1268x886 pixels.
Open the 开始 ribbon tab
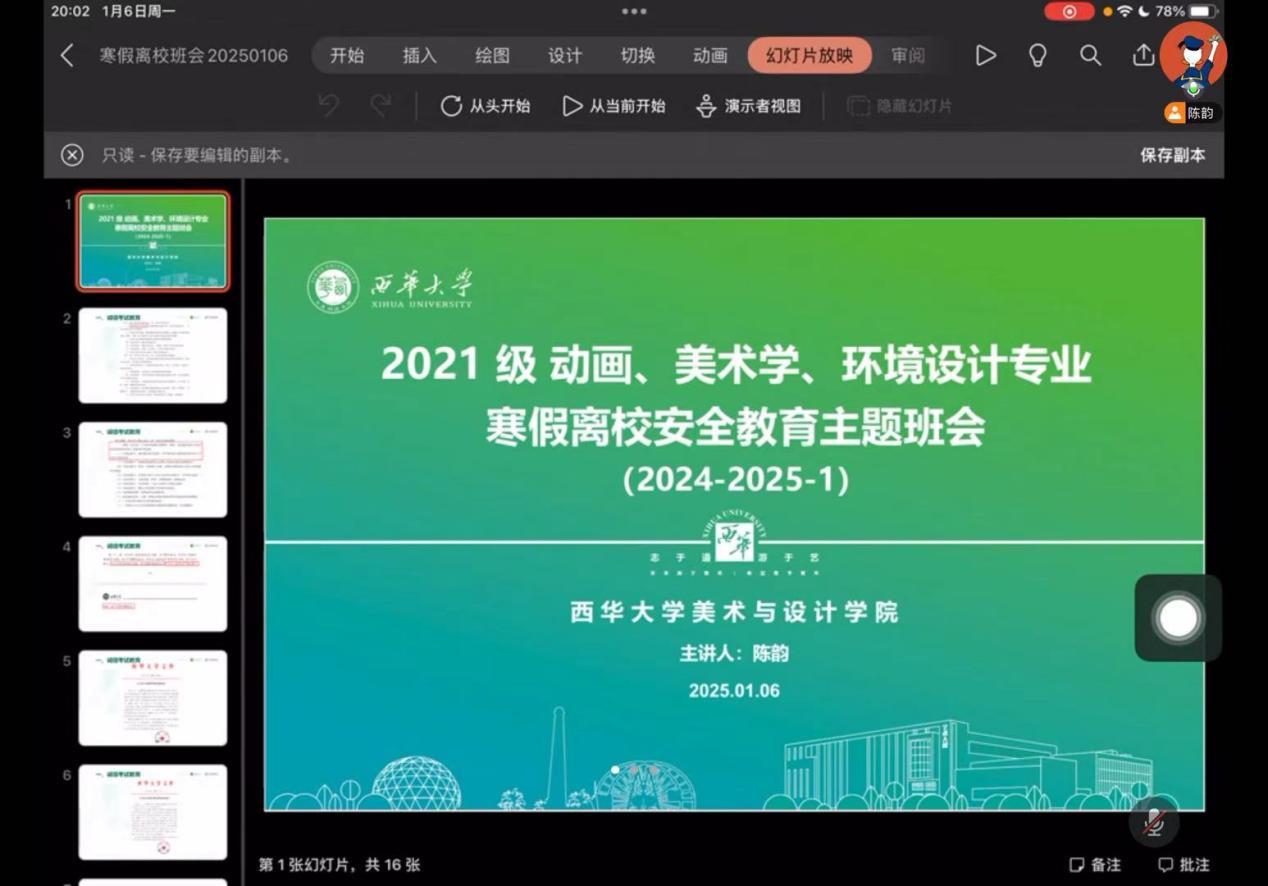(x=347, y=56)
